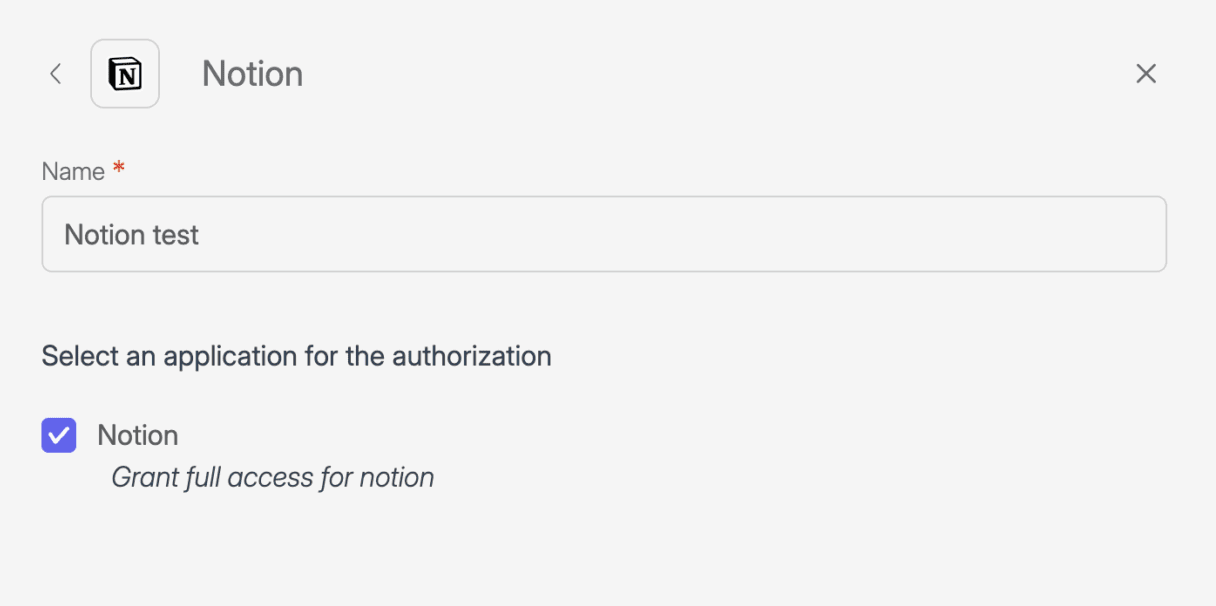Click the Notion logo icon
This screenshot has height=606, width=1216.
pos(125,74)
